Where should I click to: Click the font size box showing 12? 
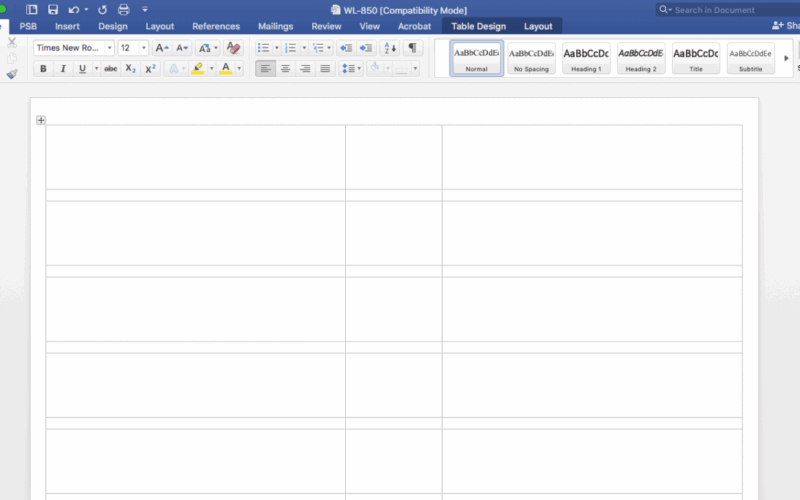click(x=128, y=48)
